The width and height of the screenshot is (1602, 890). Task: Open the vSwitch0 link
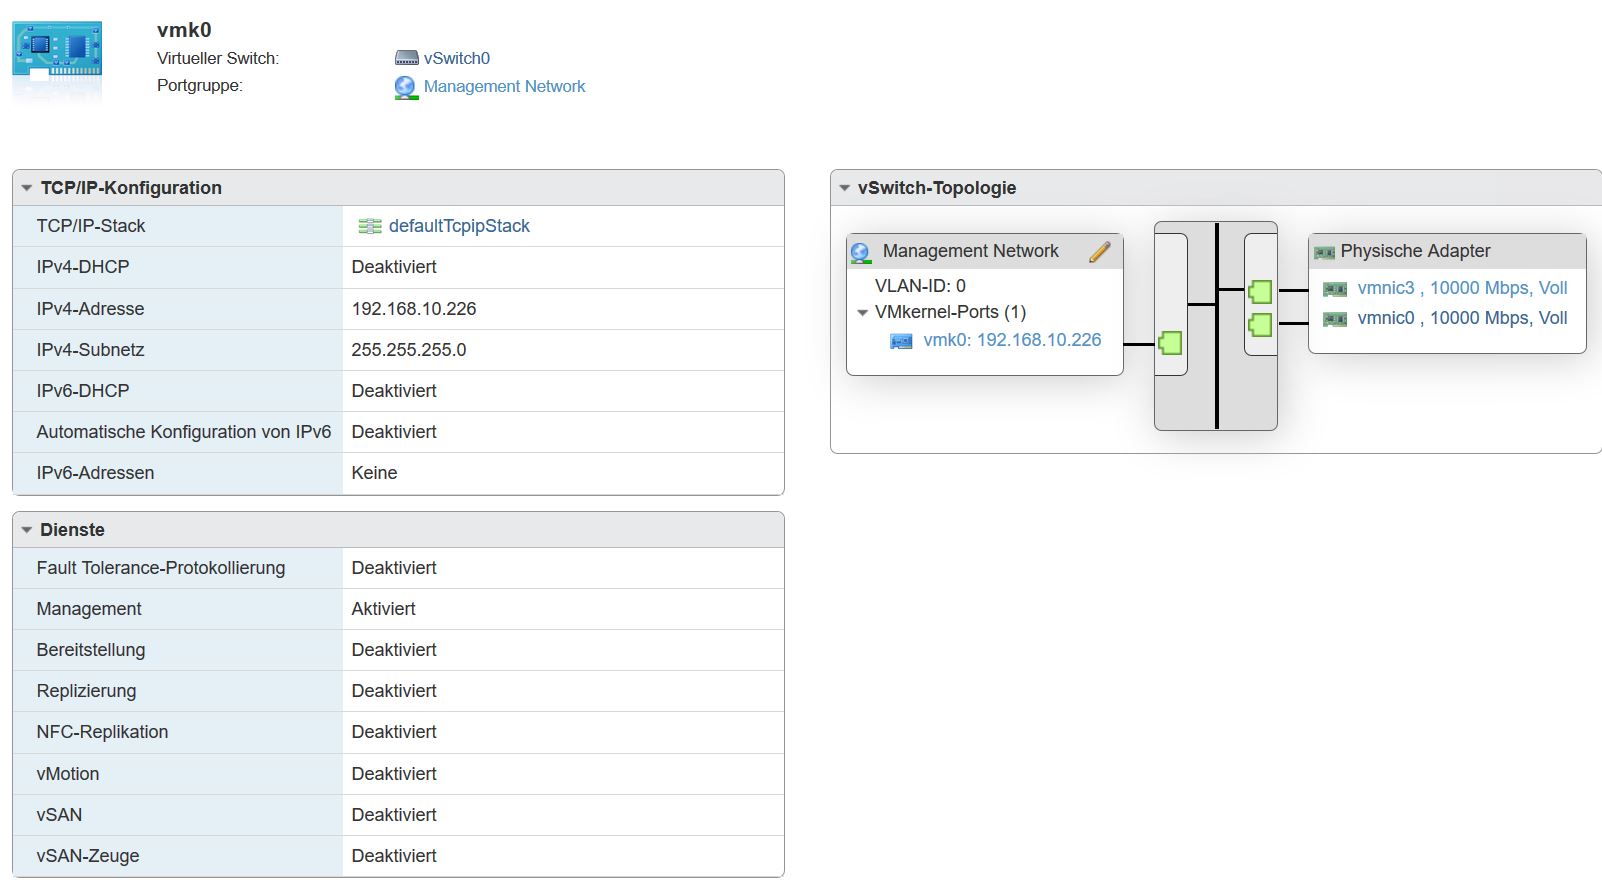[x=456, y=58]
